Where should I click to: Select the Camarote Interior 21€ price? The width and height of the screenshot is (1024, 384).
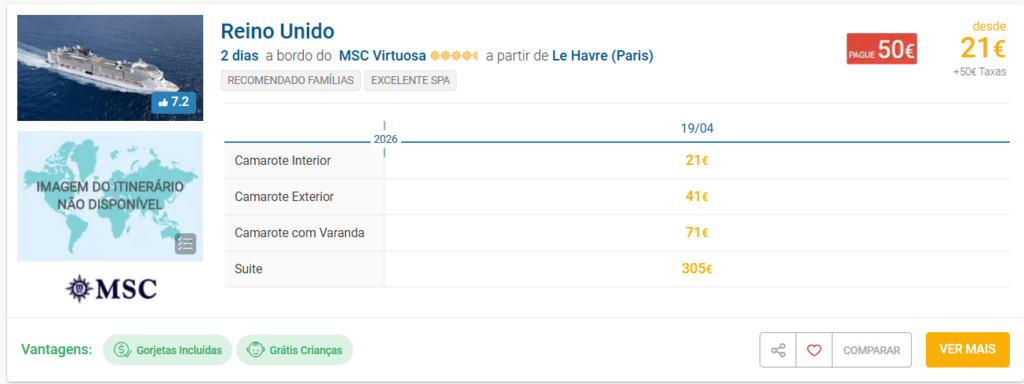coord(697,160)
